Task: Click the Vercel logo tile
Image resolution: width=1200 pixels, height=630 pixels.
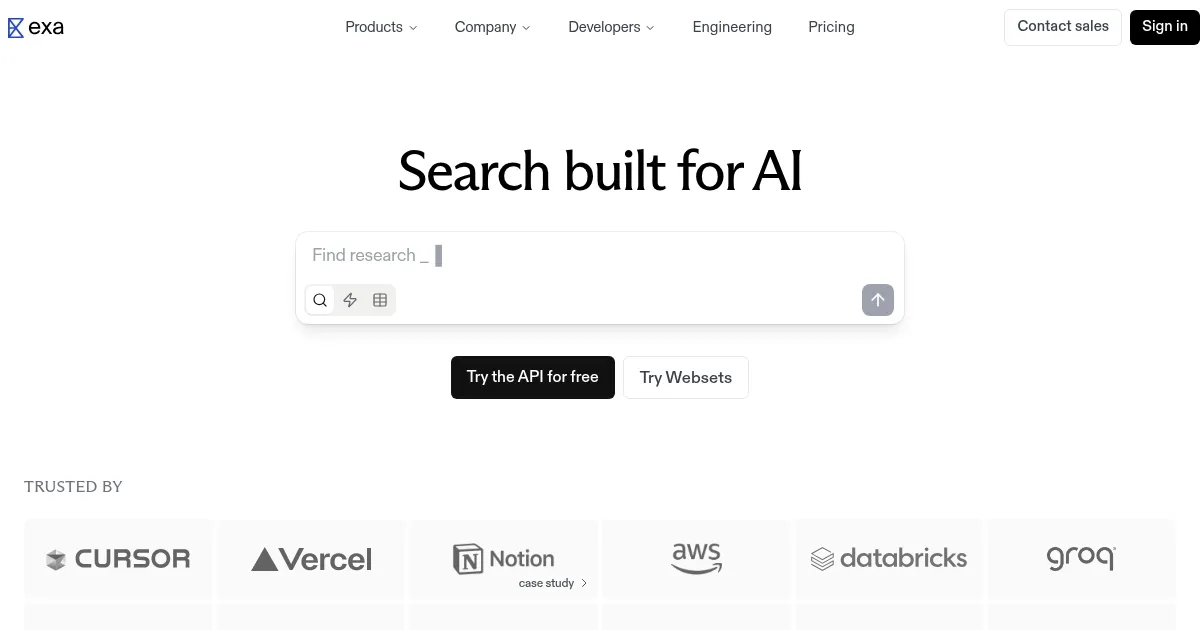Action: coord(310,559)
